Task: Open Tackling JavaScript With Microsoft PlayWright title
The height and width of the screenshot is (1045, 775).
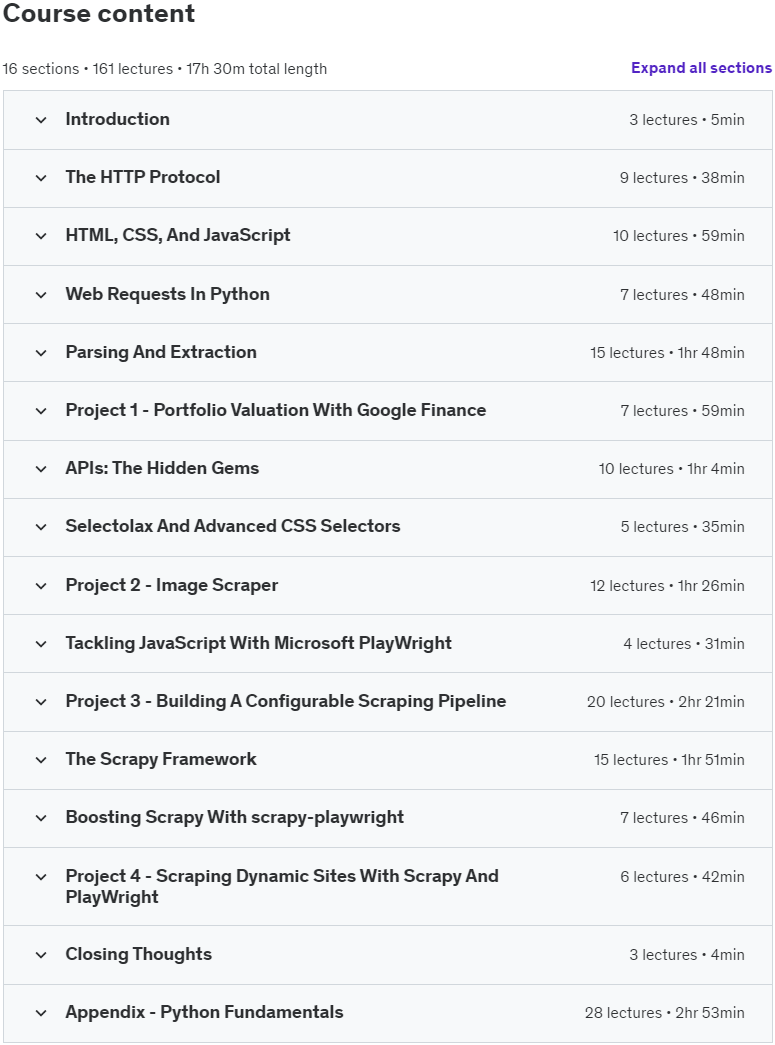Action: point(259,643)
